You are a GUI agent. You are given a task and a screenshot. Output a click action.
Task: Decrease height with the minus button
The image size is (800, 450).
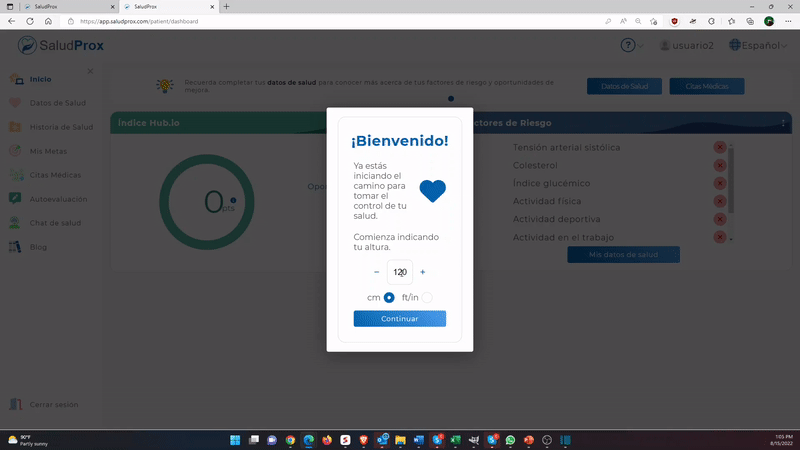pyautogui.click(x=377, y=272)
